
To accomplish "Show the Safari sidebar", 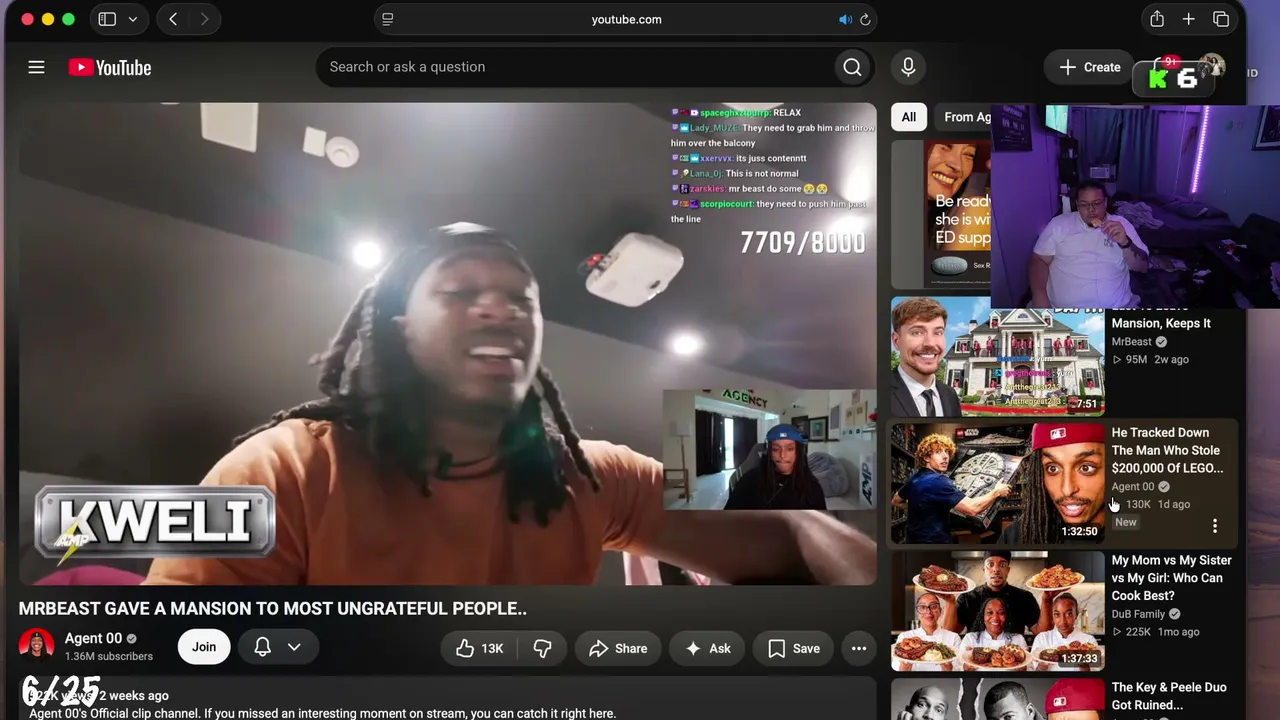I will (x=107, y=19).
